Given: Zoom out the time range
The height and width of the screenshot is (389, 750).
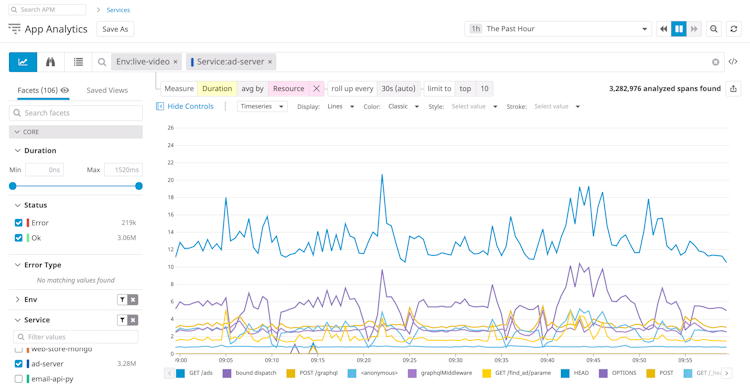Looking at the screenshot, I should click(x=714, y=29).
